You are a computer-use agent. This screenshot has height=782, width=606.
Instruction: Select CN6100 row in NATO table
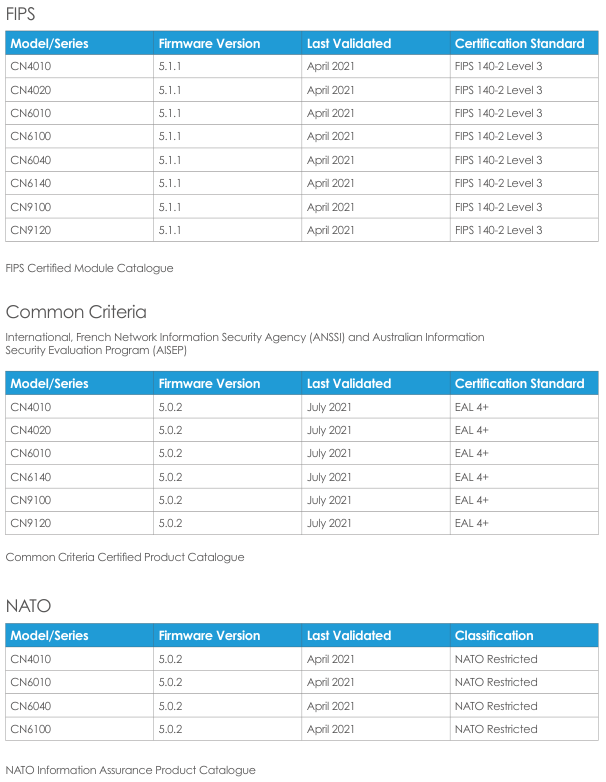[302, 729]
